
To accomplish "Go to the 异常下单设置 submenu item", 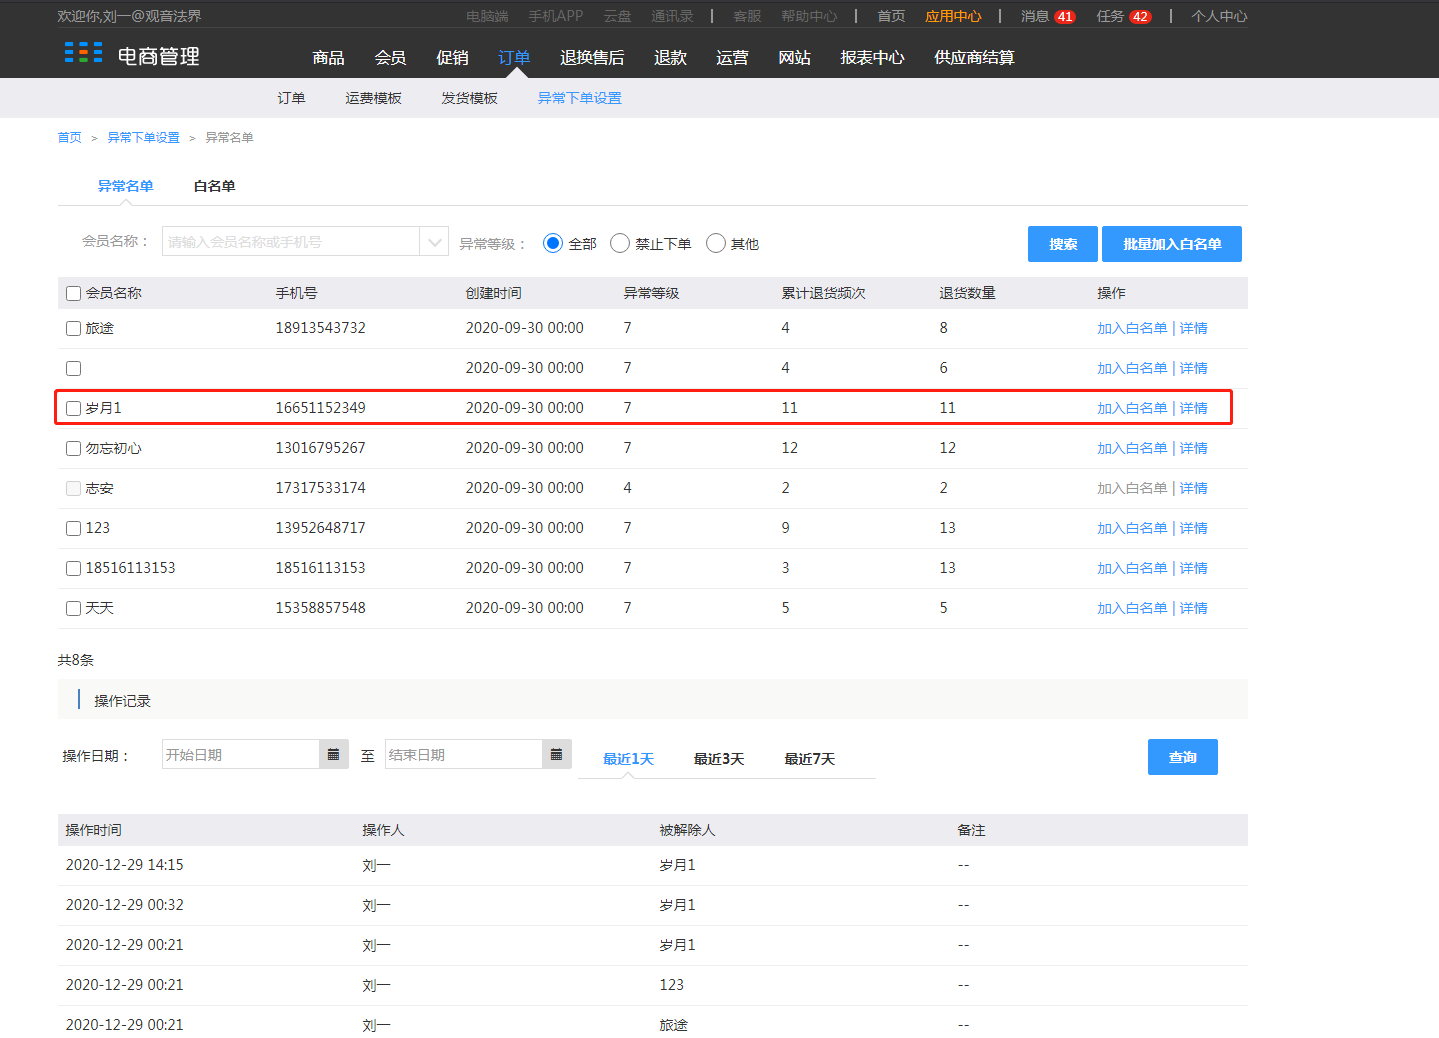I will 579,98.
